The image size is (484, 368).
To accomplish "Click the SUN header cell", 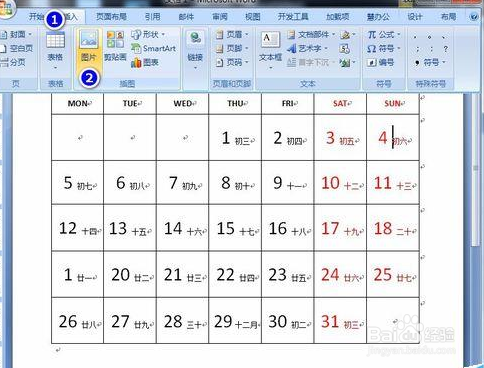I will [393, 104].
